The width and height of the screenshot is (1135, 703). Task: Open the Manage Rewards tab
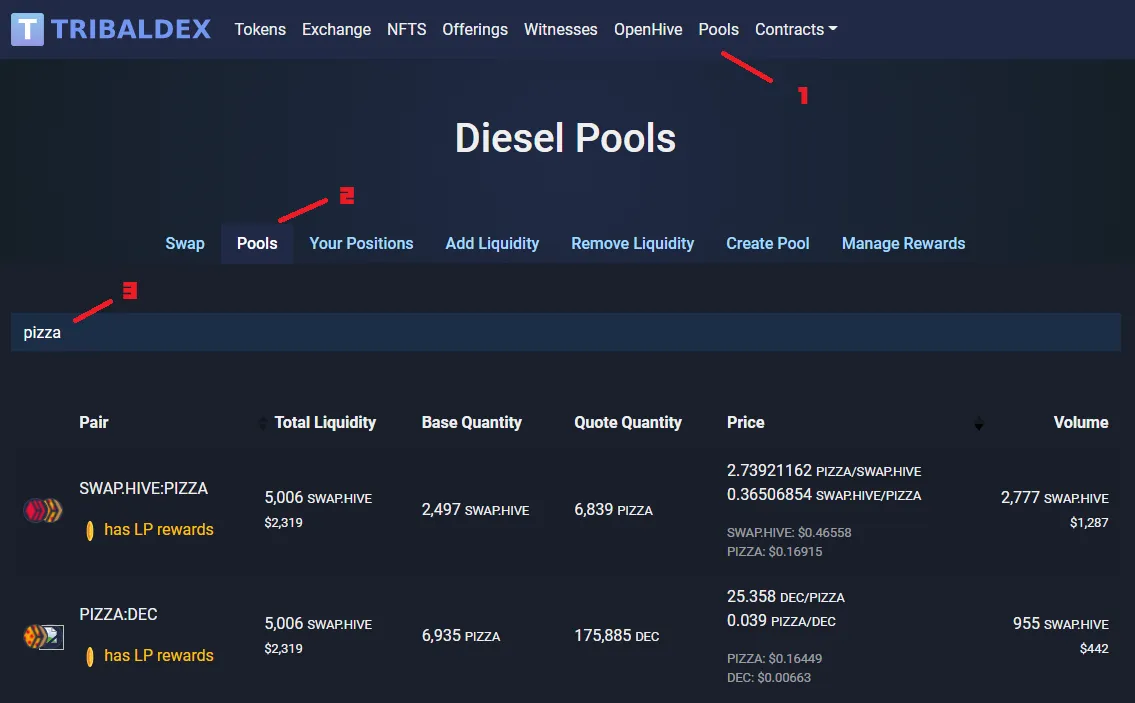(903, 243)
